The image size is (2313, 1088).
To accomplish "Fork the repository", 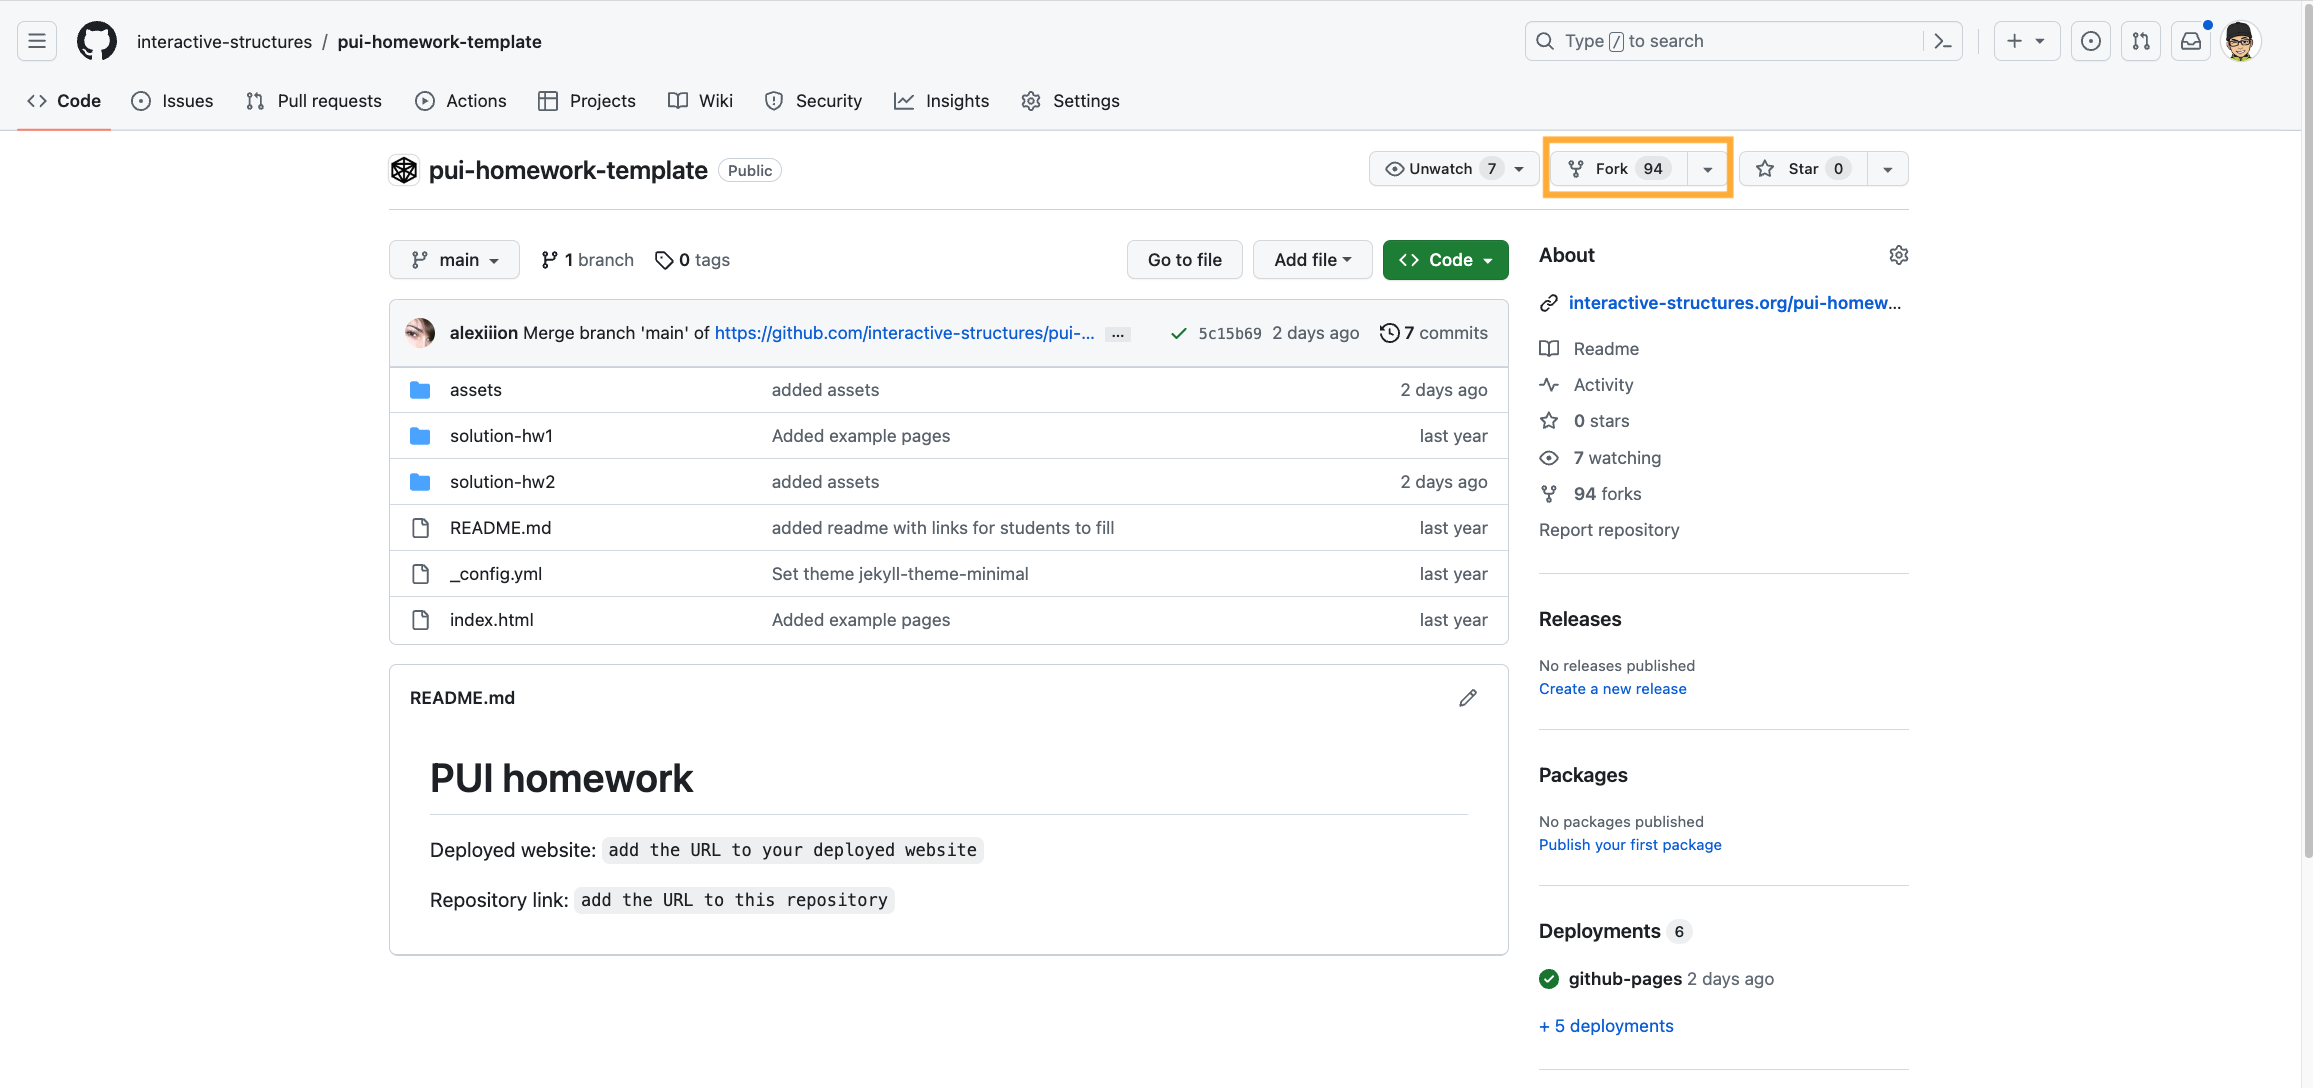I will coord(1617,169).
